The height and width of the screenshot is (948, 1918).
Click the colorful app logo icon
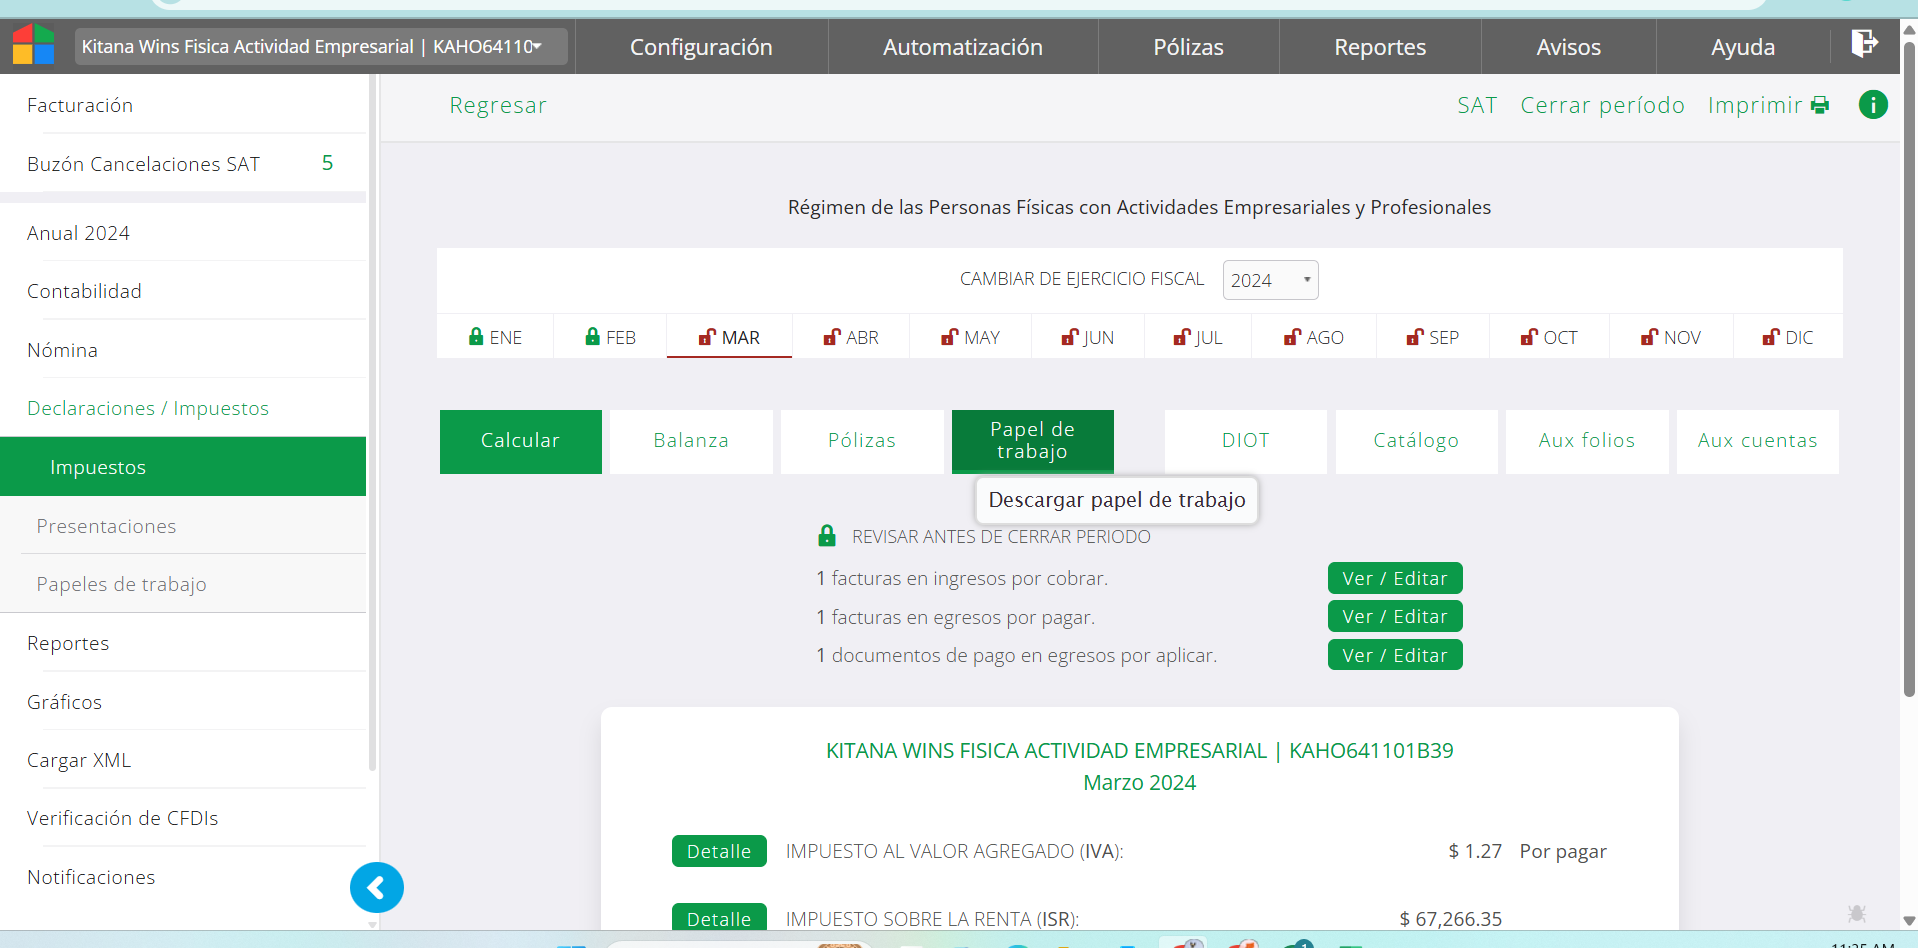click(x=33, y=45)
